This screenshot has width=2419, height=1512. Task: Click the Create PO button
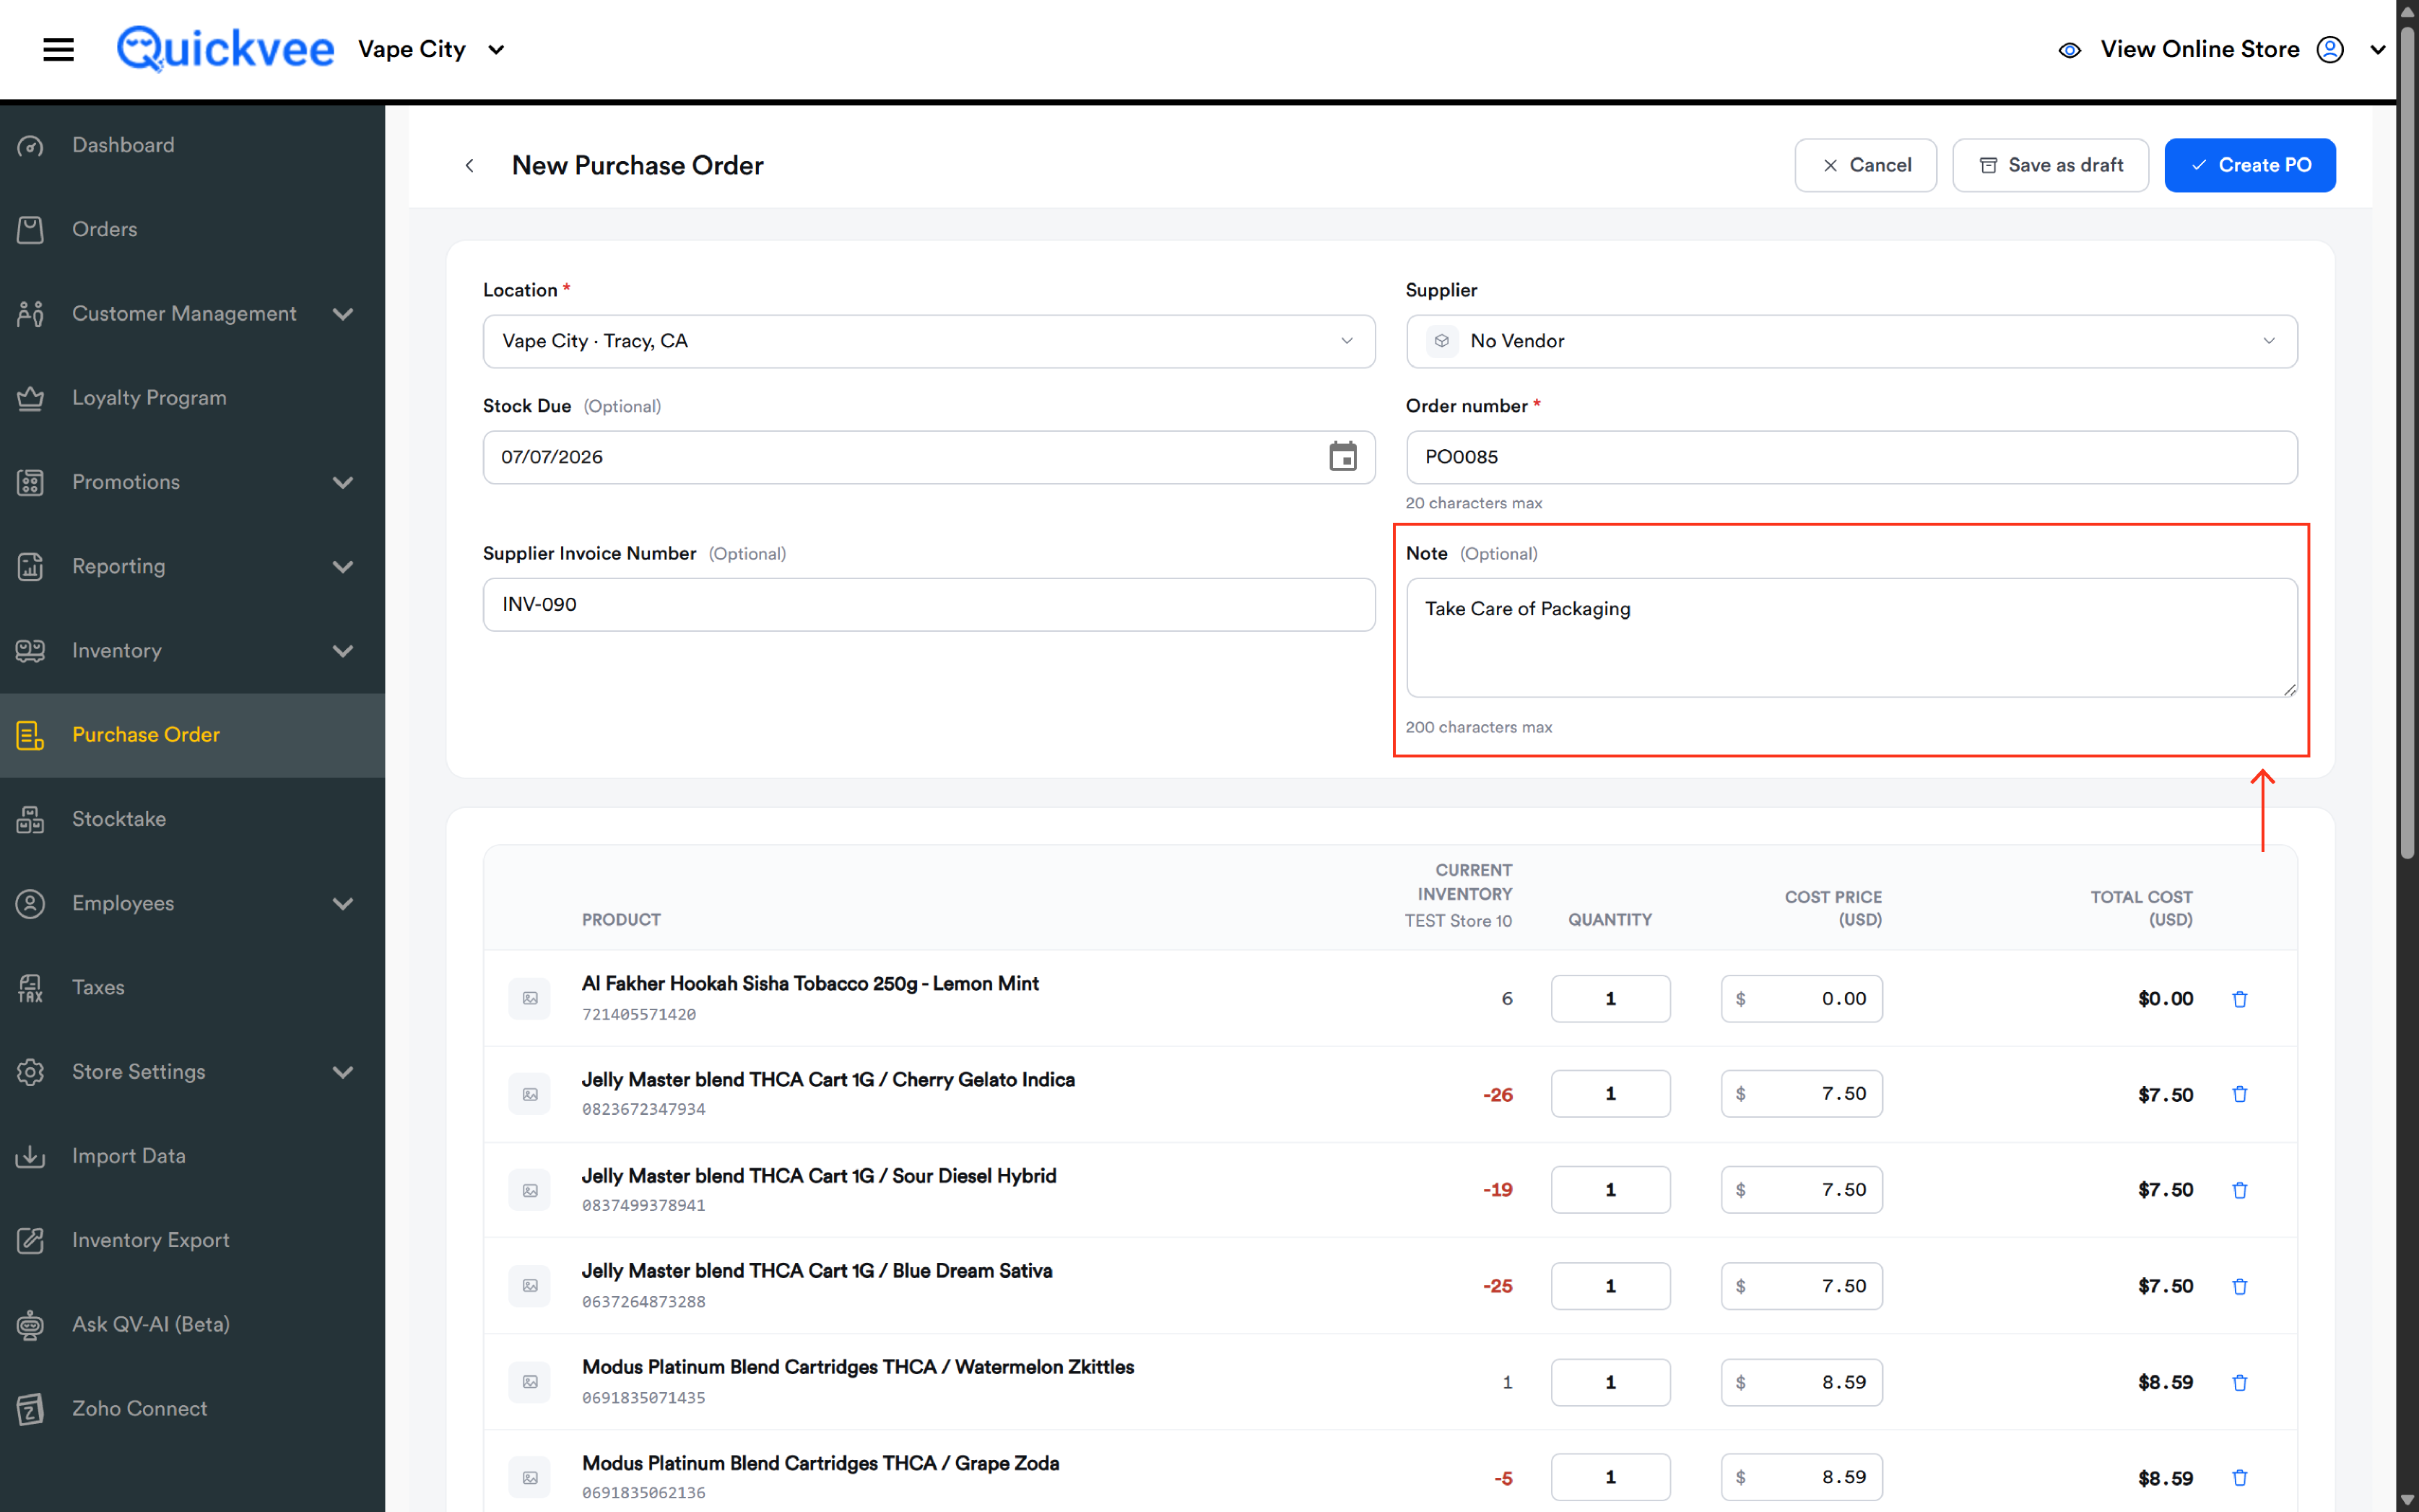coord(2249,165)
